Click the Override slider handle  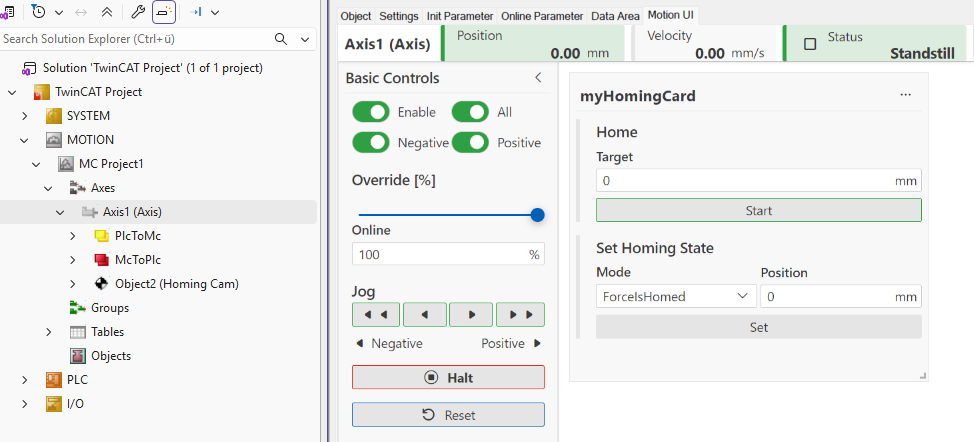pyautogui.click(x=537, y=215)
